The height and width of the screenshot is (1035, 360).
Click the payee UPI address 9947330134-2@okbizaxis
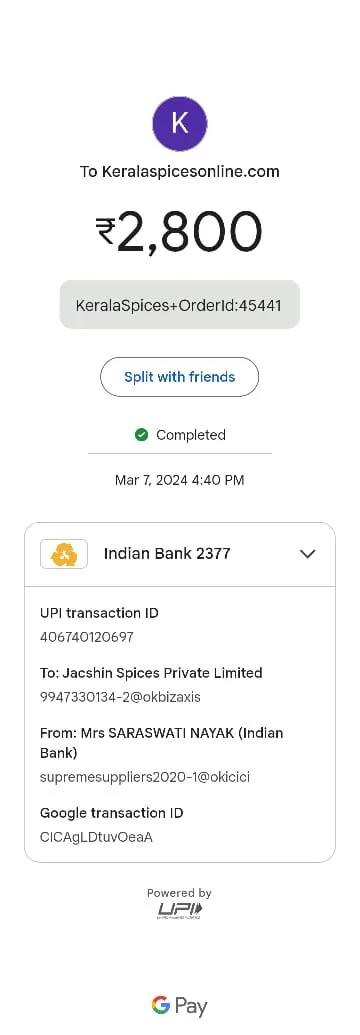pyautogui.click(x=120, y=697)
